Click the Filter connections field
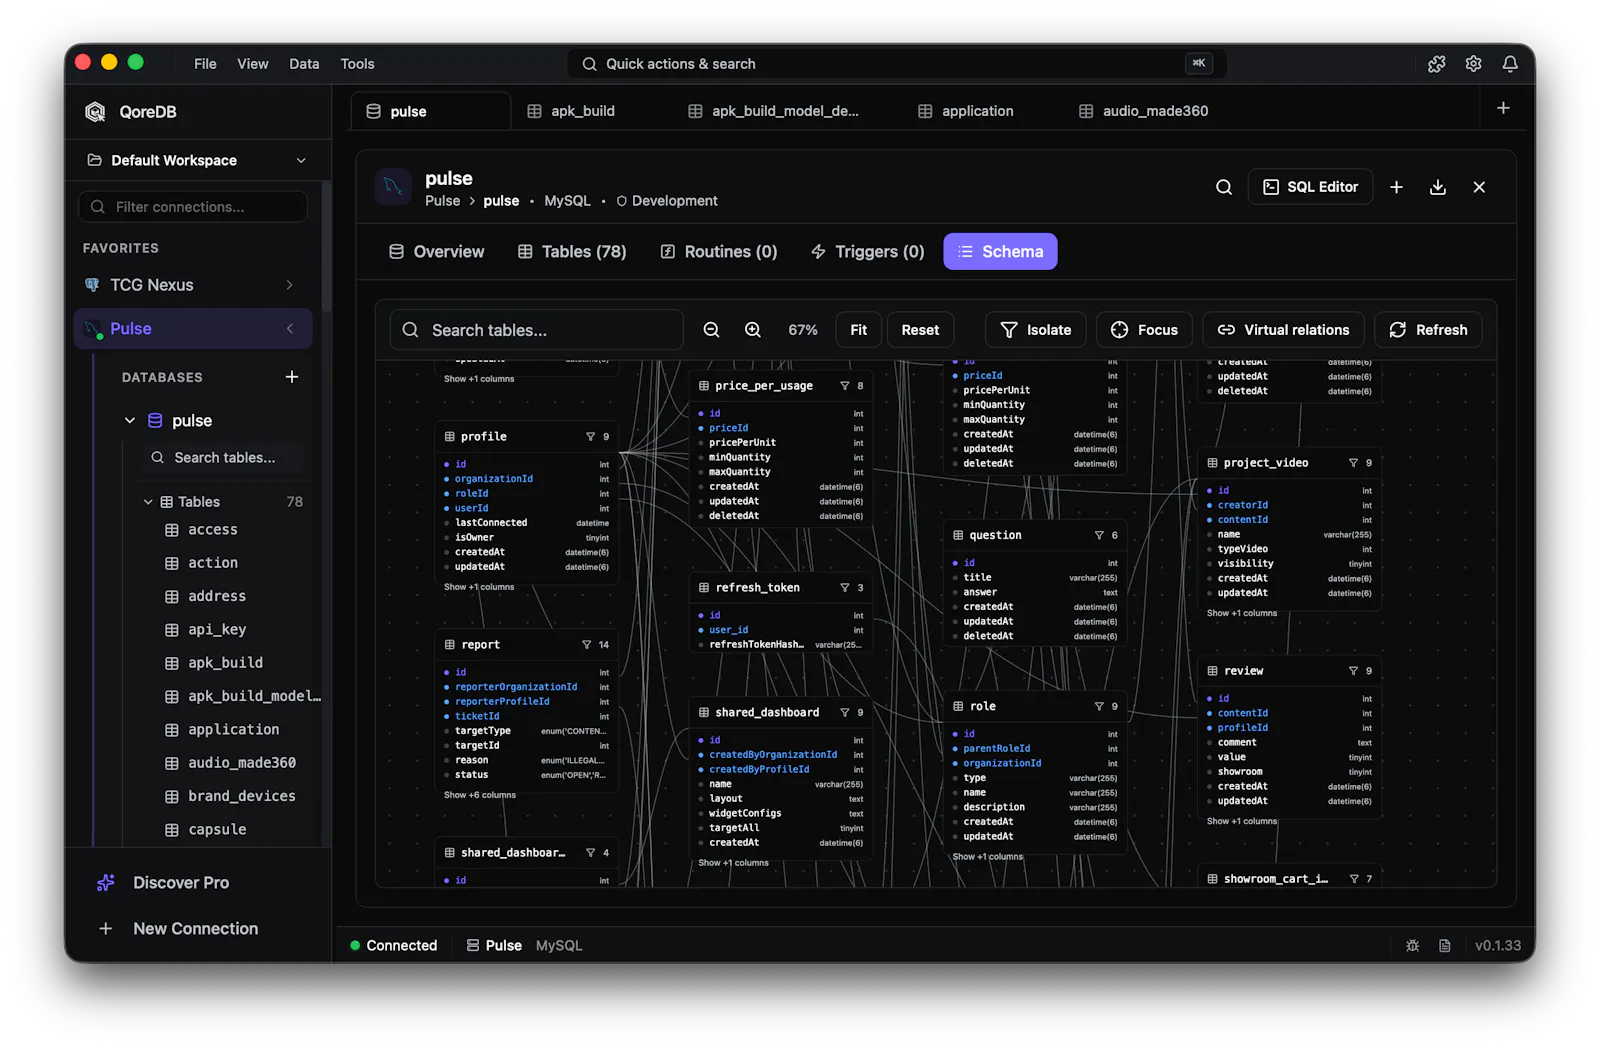 click(x=193, y=207)
